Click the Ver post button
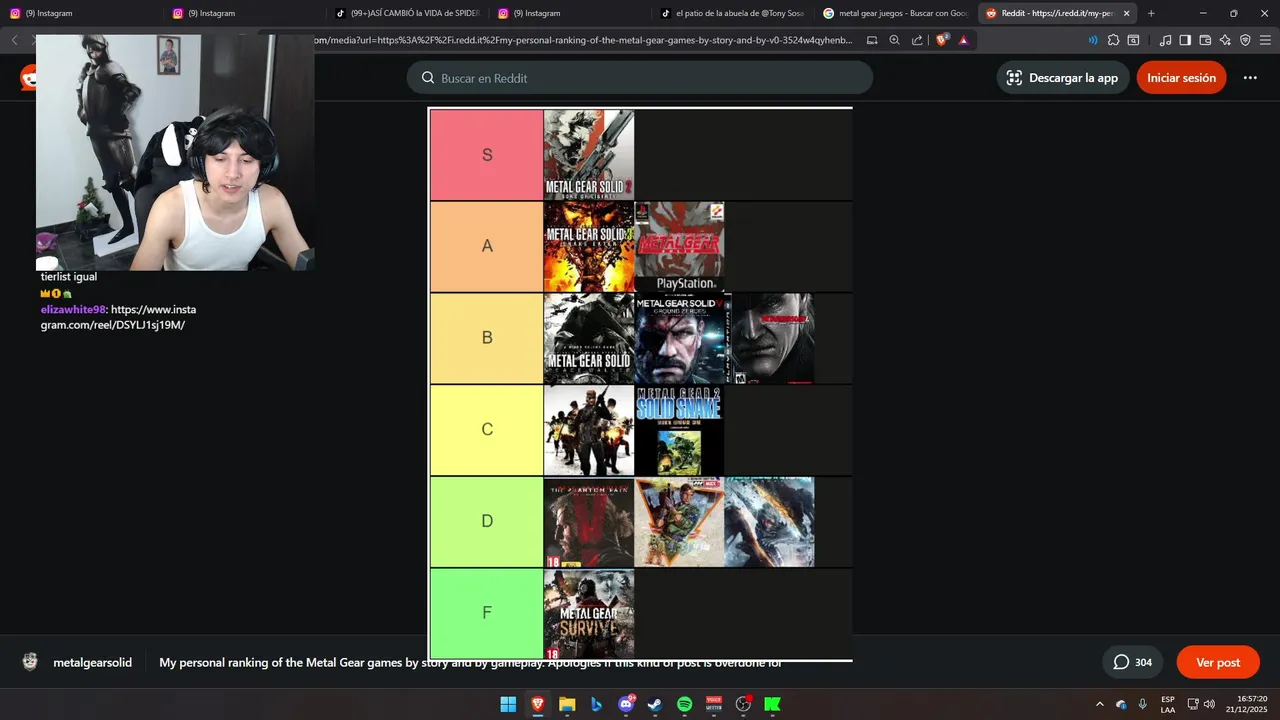Image resolution: width=1280 pixels, height=720 pixels. (1218, 662)
